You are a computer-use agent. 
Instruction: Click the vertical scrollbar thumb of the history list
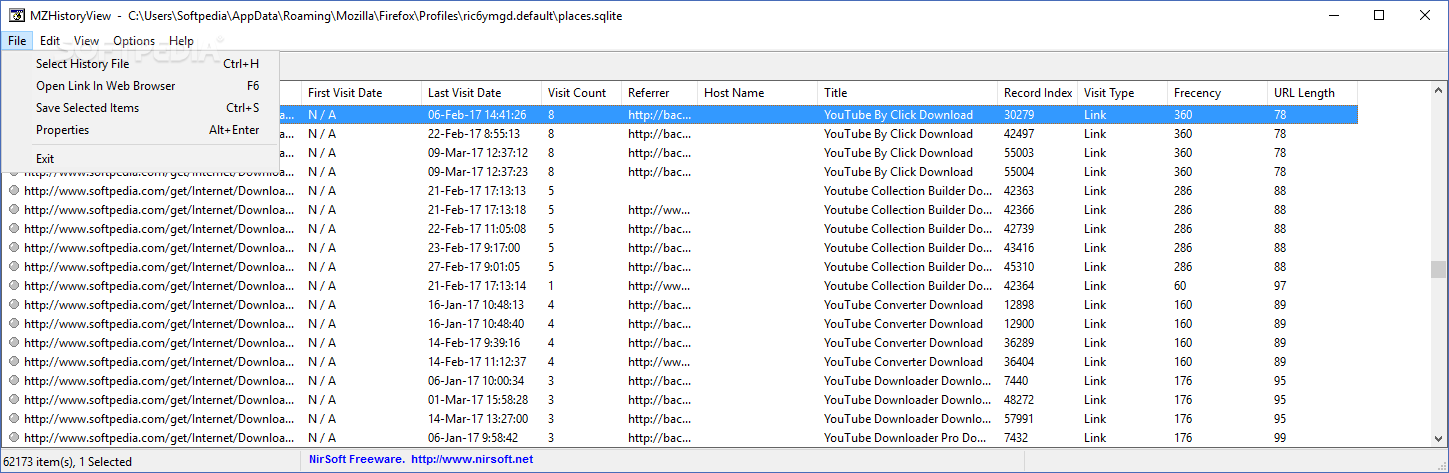(1438, 270)
